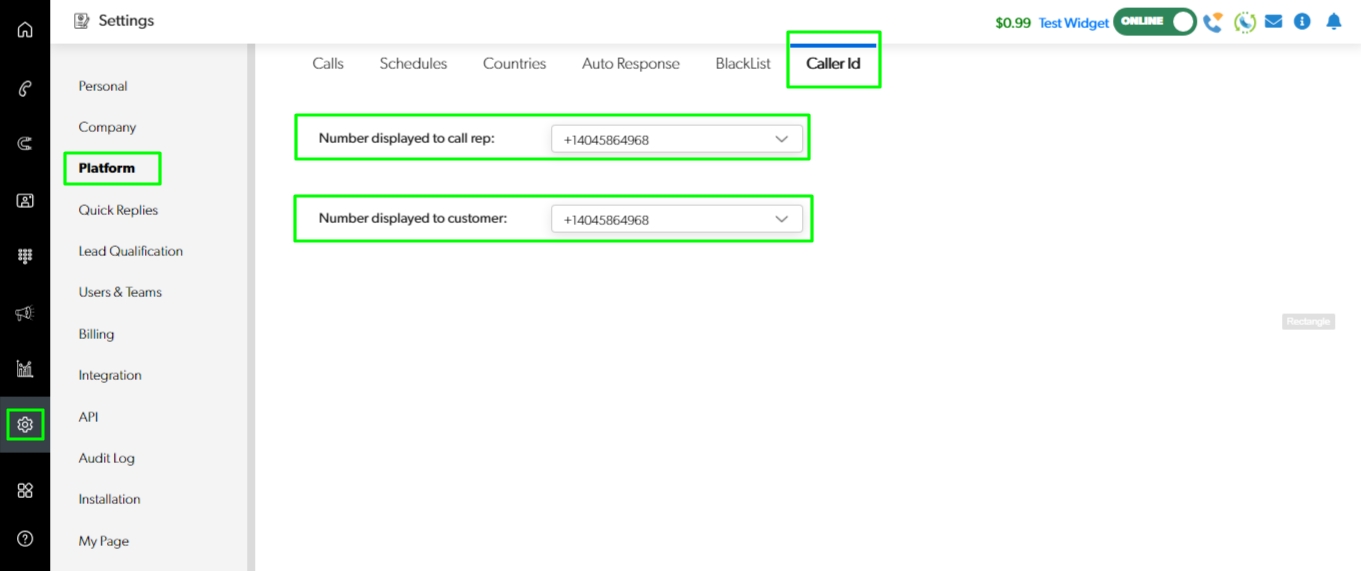
Task: Open the dial pad icon in sidebar
Action: click(x=25, y=256)
